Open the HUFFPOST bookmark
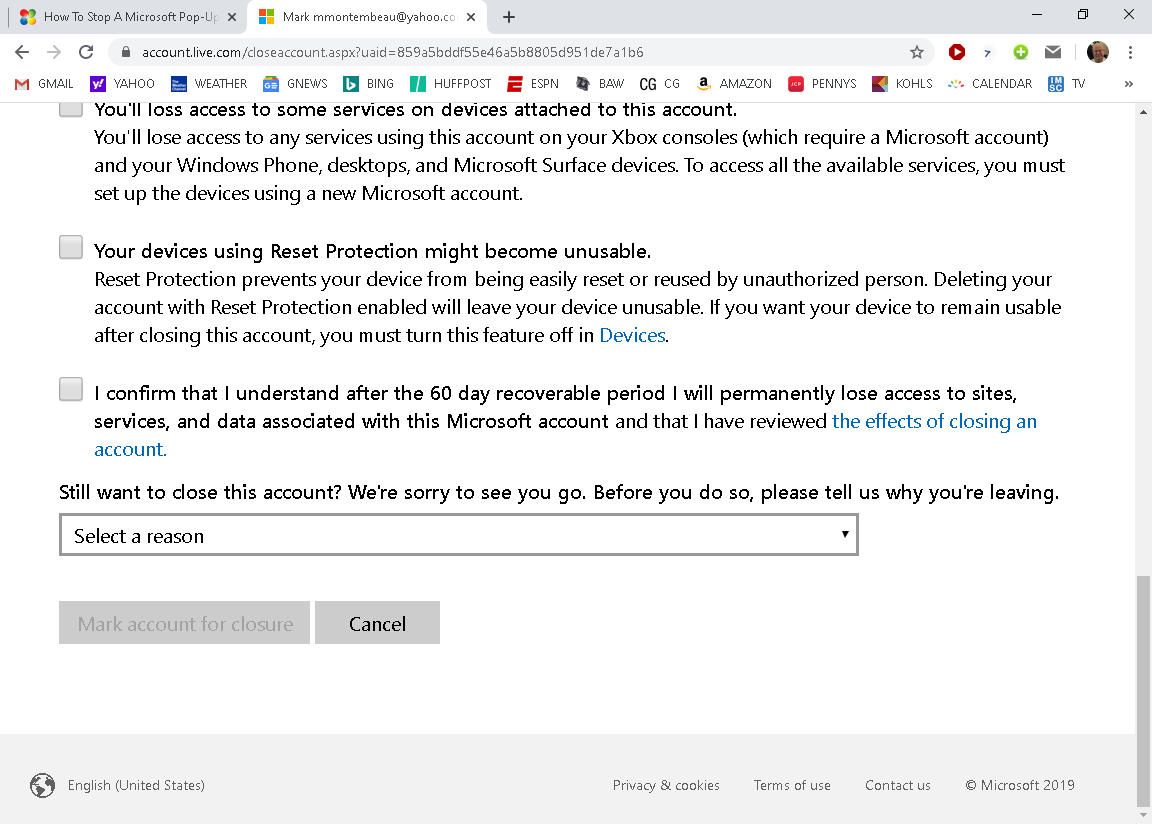Image resolution: width=1152 pixels, height=824 pixels. coord(450,84)
